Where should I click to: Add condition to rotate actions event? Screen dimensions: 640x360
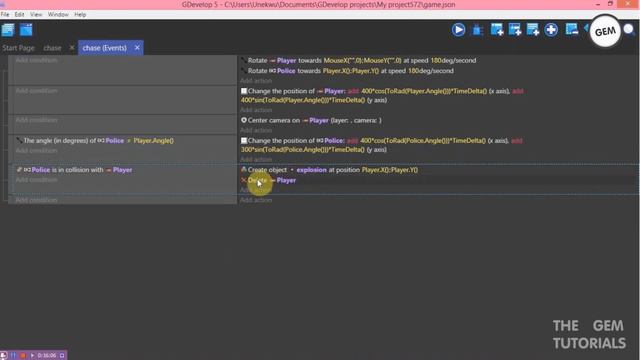[x=36, y=60]
